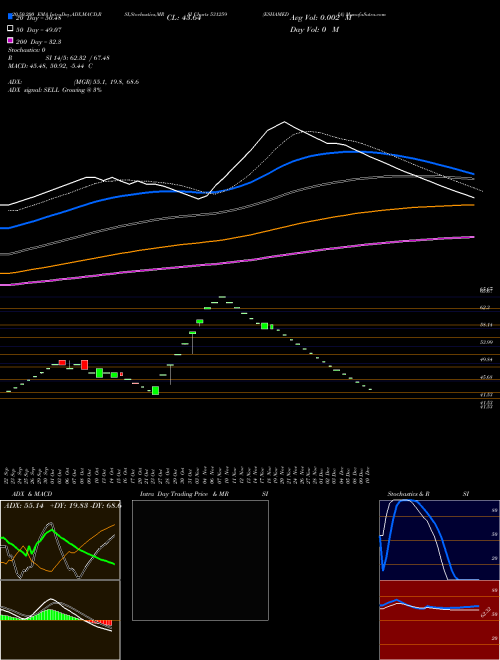Screen dimensions: 500x660
Task: Click the 52.99 price axis label
Action: [x=486, y=342]
